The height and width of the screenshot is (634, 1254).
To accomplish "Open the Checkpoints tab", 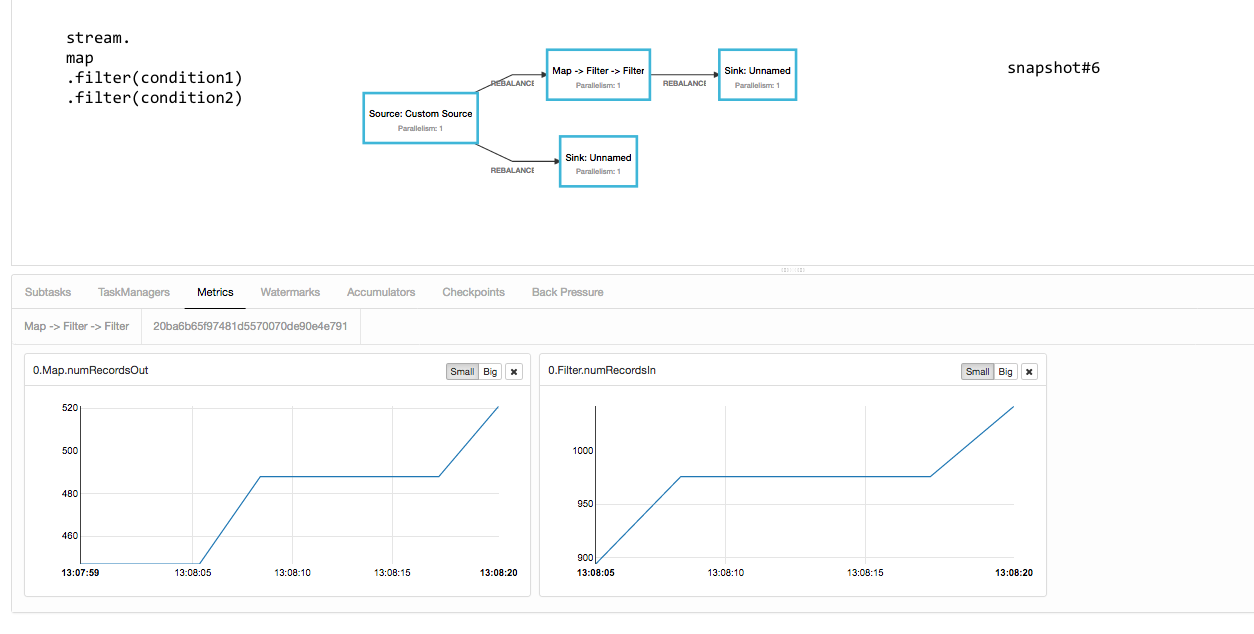I will tap(473, 292).
